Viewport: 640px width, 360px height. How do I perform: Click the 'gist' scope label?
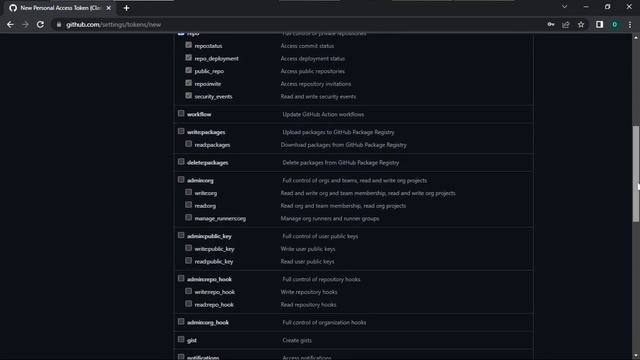point(192,340)
